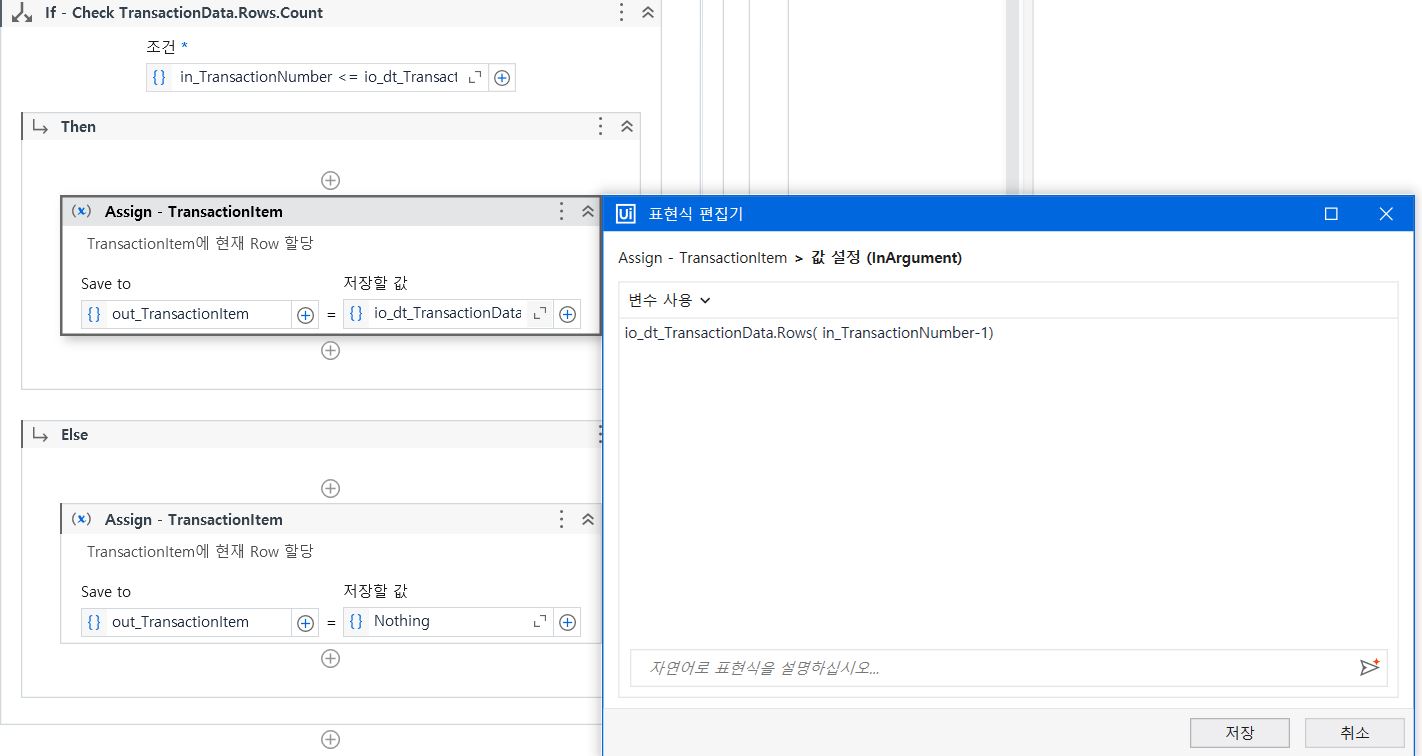Image resolution: width=1422 pixels, height=756 pixels.
Task: Add an activity above the Else Assign
Action: (x=330, y=488)
